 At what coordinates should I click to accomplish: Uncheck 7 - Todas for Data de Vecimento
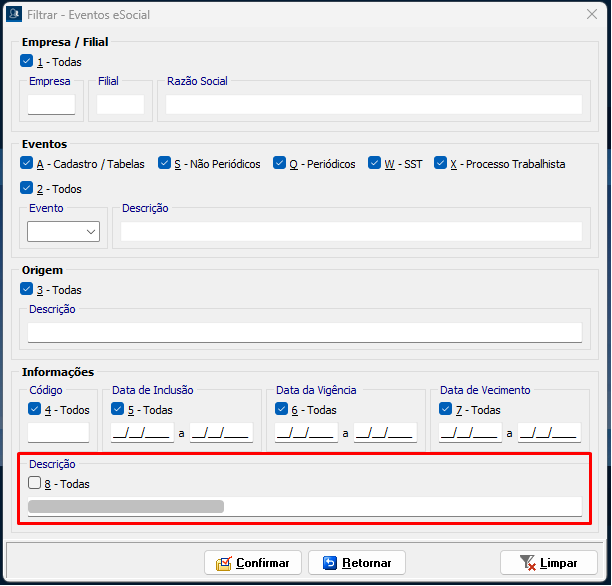pyautogui.click(x=446, y=409)
